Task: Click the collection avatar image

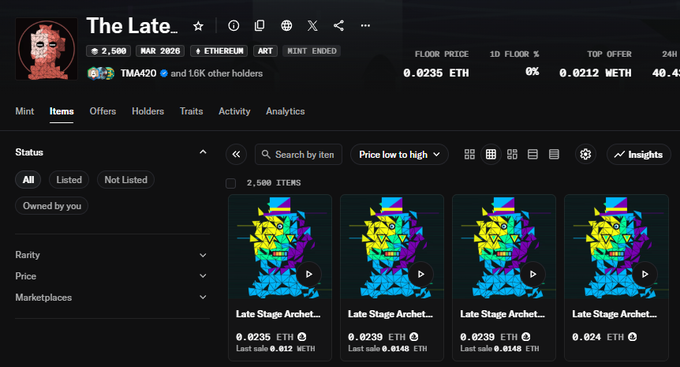Action: coord(46,49)
